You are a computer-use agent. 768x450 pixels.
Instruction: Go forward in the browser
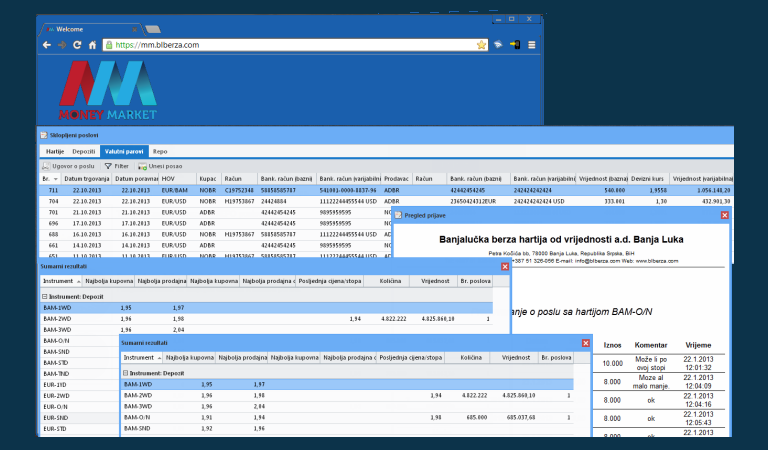pyautogui.click(x=62, y=45)
